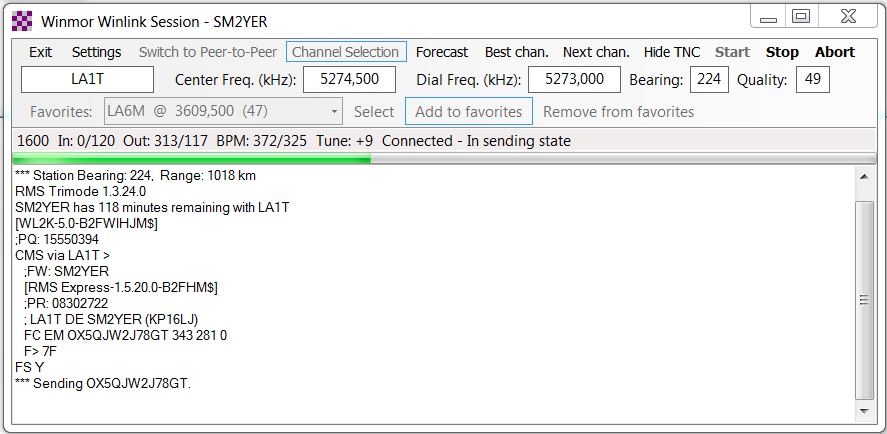Click log line F> 7F
Viewport: 887px width, 434px height.
click(x=40, y=351)
